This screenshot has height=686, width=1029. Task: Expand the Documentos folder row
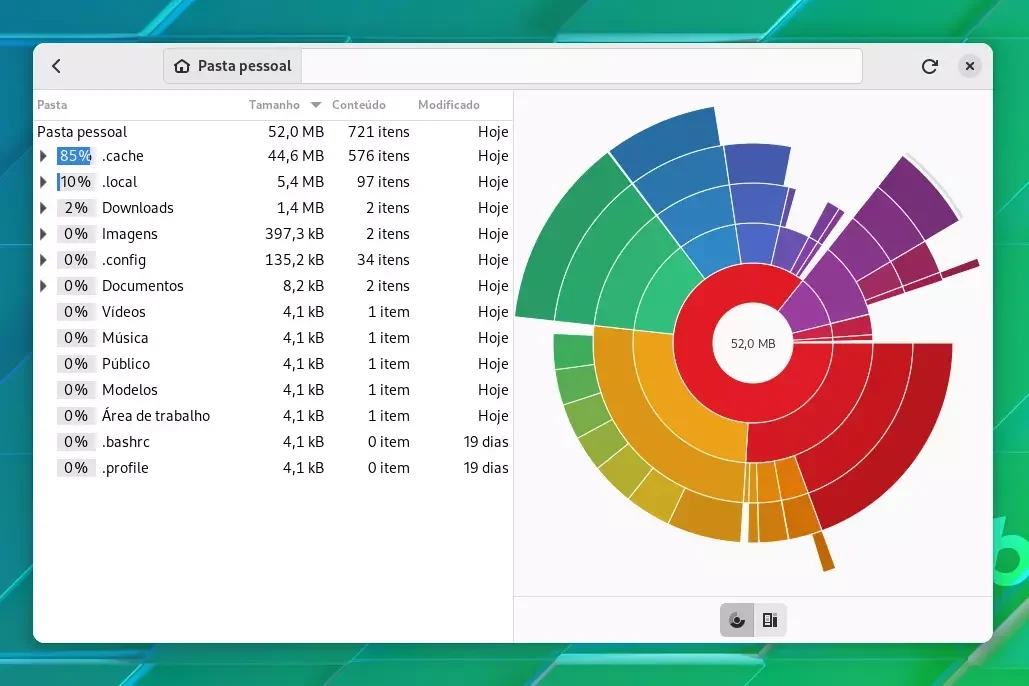pos(43,286)
